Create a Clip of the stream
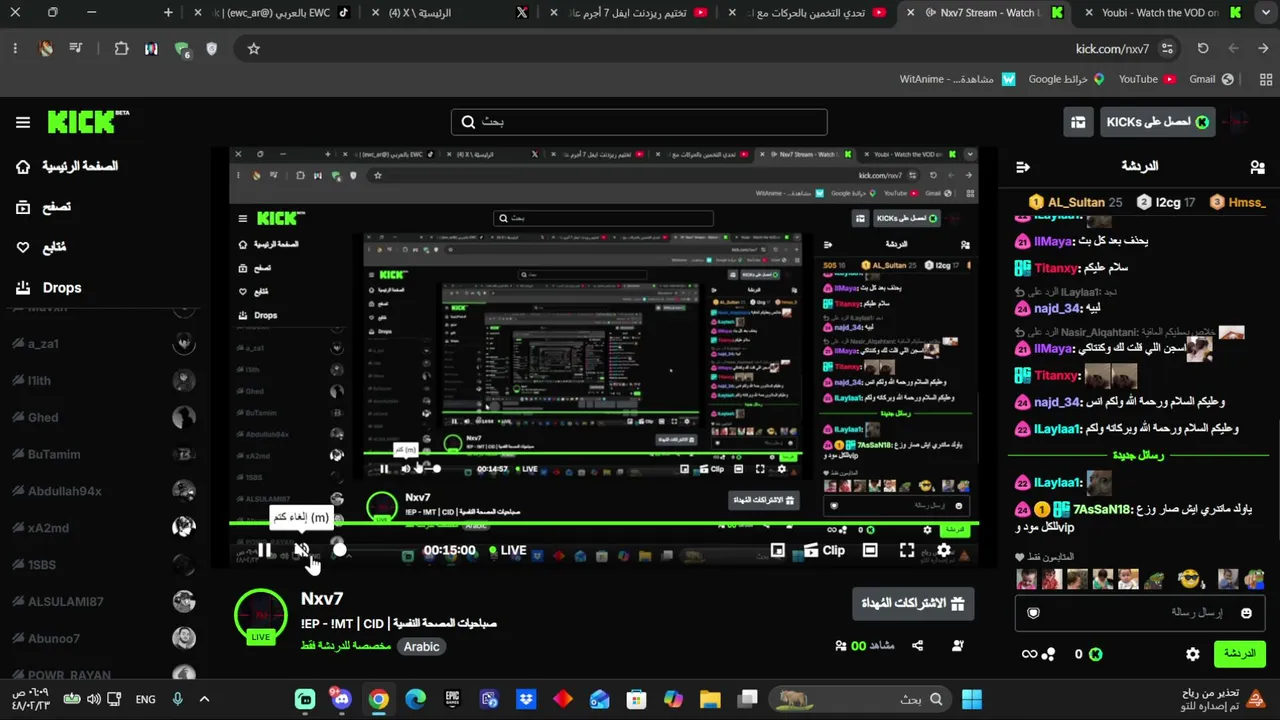The width and height of the screenshot is (1280, 720). coord(825,550)
